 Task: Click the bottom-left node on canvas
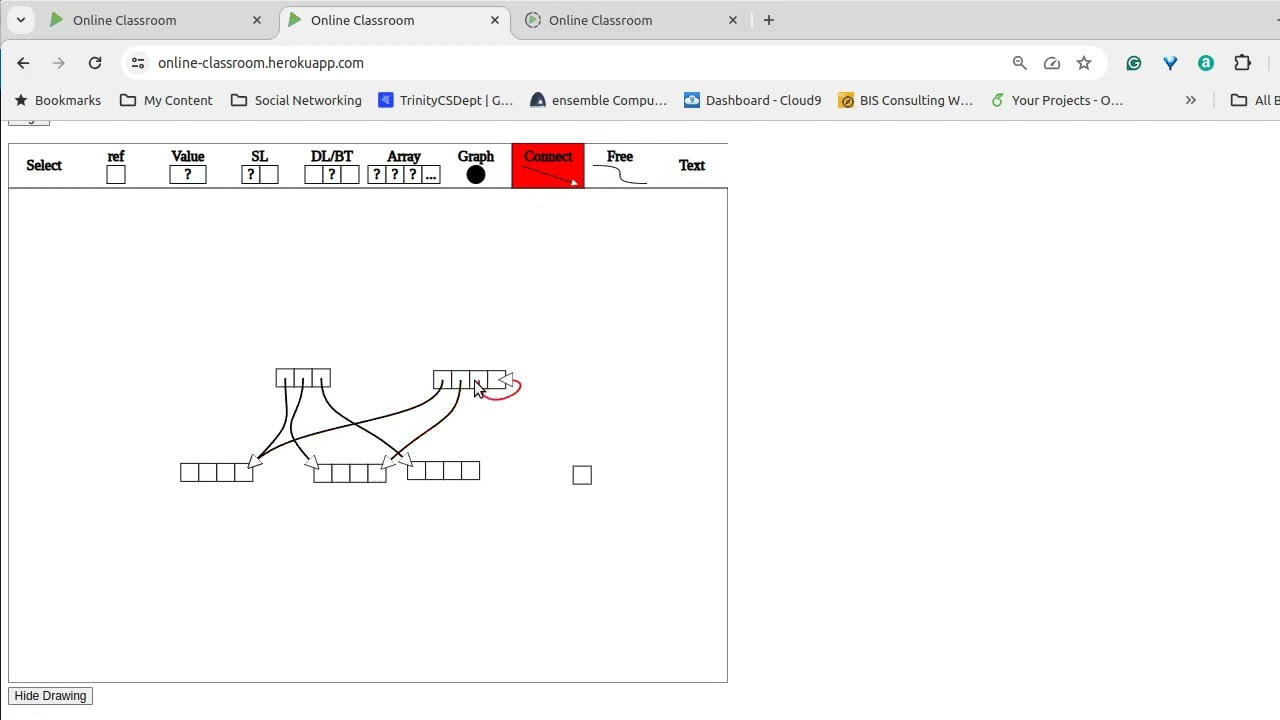click(x=216, y=473)
